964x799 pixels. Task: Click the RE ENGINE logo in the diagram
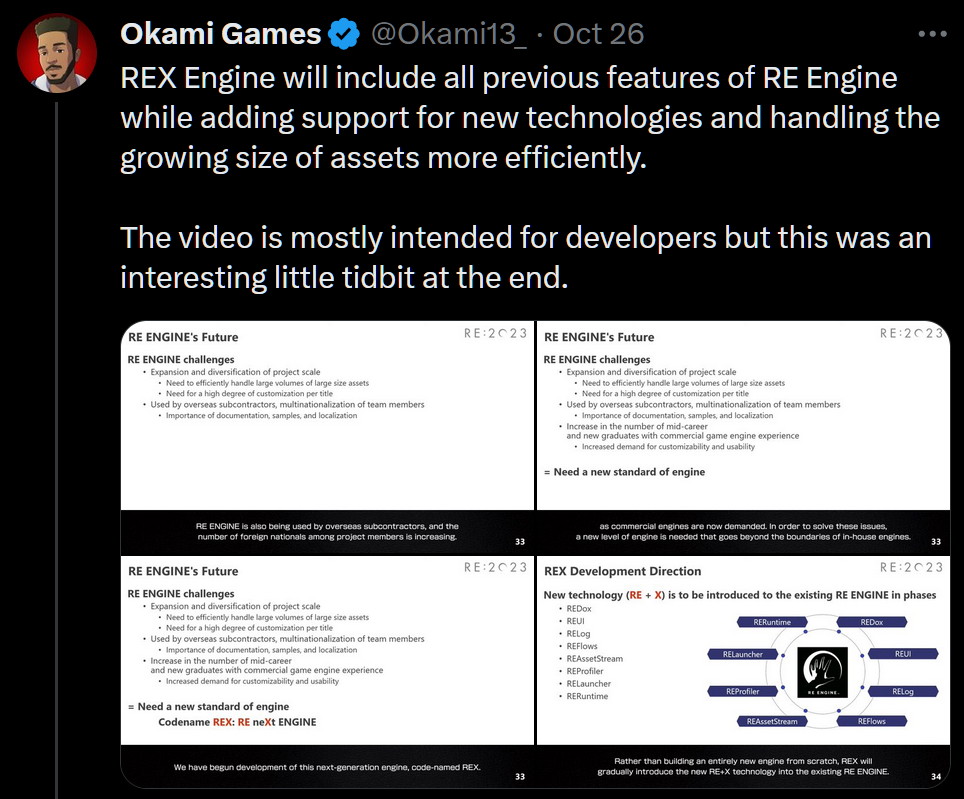point(820,672)
